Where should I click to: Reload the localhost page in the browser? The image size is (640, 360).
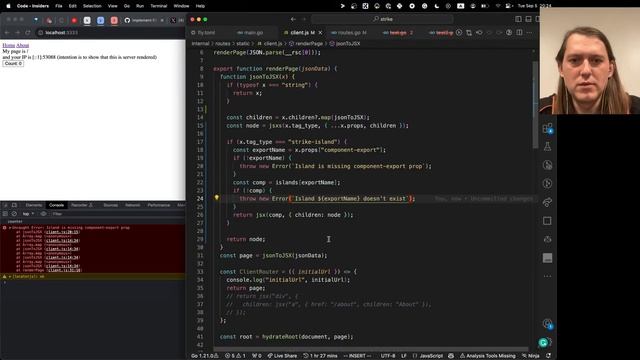(28, 33)
